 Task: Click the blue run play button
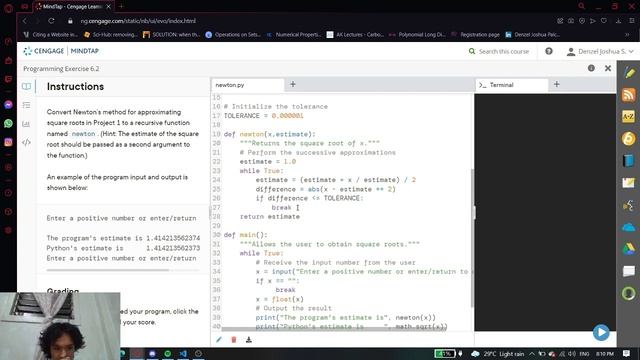[601, 332]
